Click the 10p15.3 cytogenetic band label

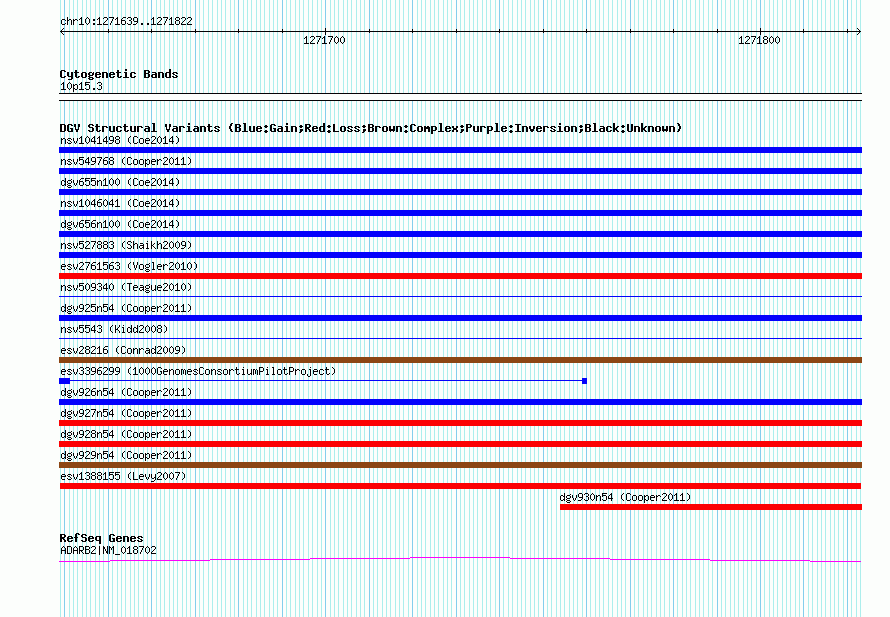point(81,86)
